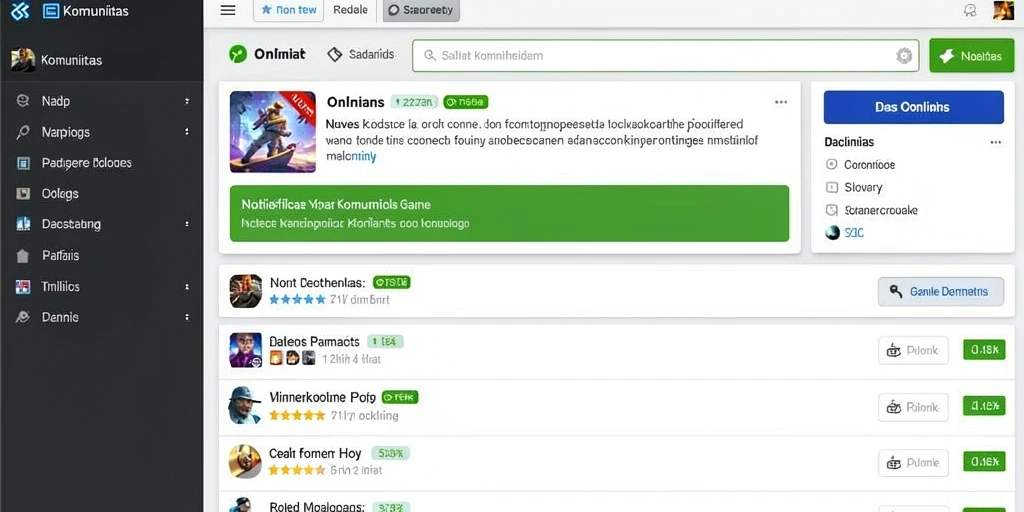Click the Pdonk button in Daleos Parnacts row

[913, 351]
